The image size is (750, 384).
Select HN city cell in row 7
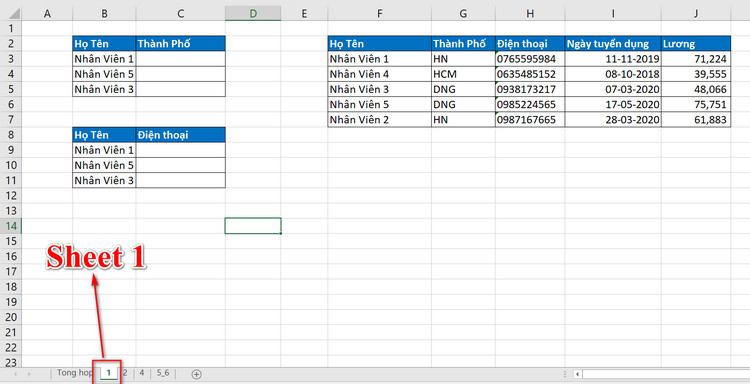tap(463, 120)
